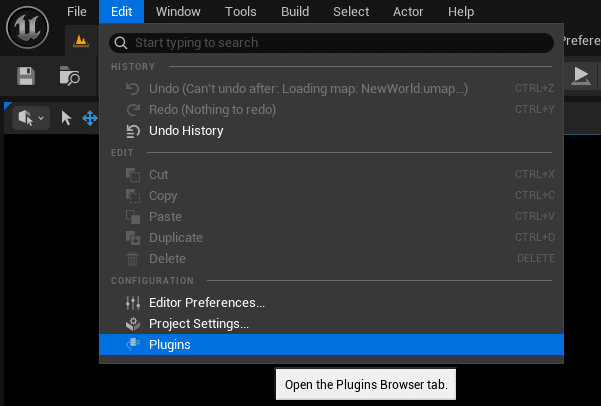Click the Cut scissors-style icon
Viewport: 601px width, 406px height.
click(133, 175)
